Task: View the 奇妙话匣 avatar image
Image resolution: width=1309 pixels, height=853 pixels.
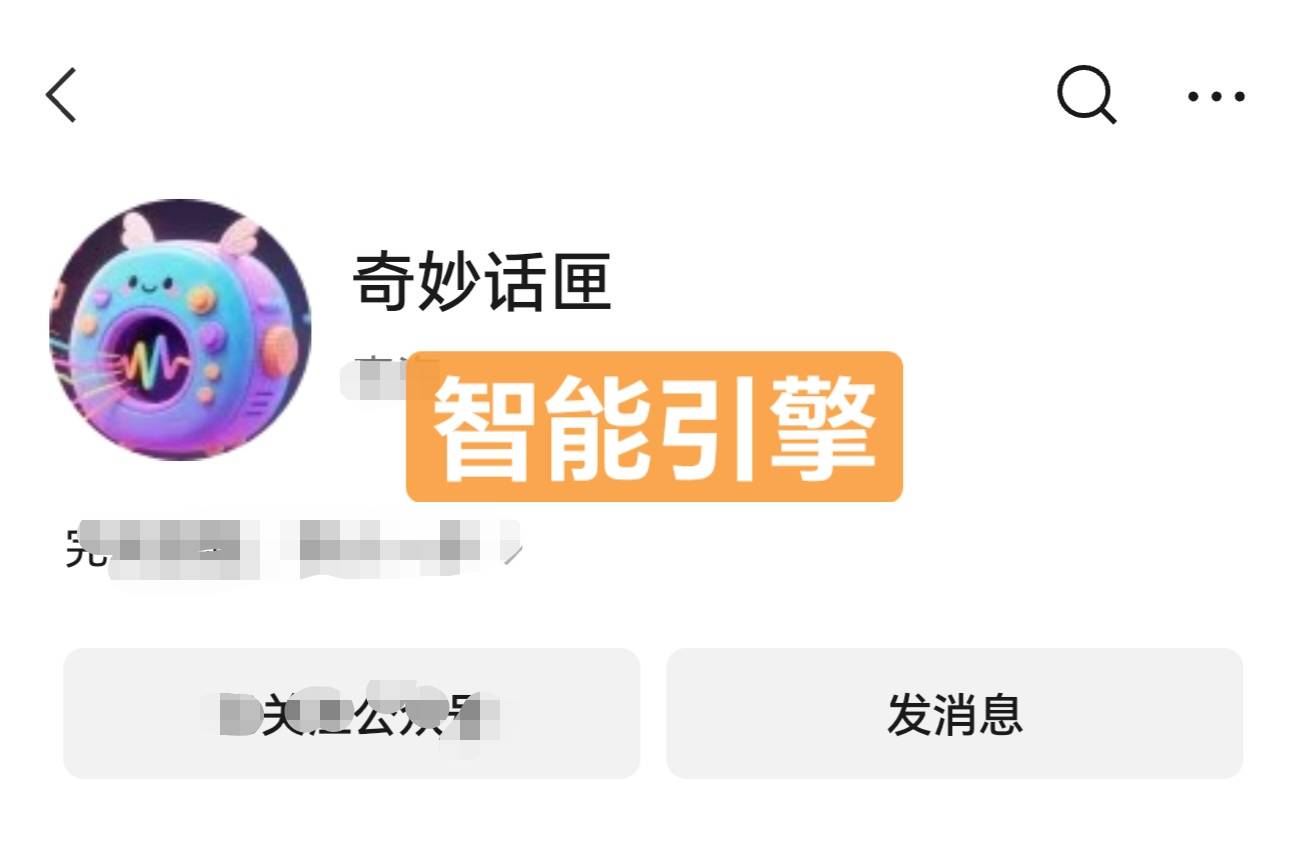Action: click(x=180, y=329)
